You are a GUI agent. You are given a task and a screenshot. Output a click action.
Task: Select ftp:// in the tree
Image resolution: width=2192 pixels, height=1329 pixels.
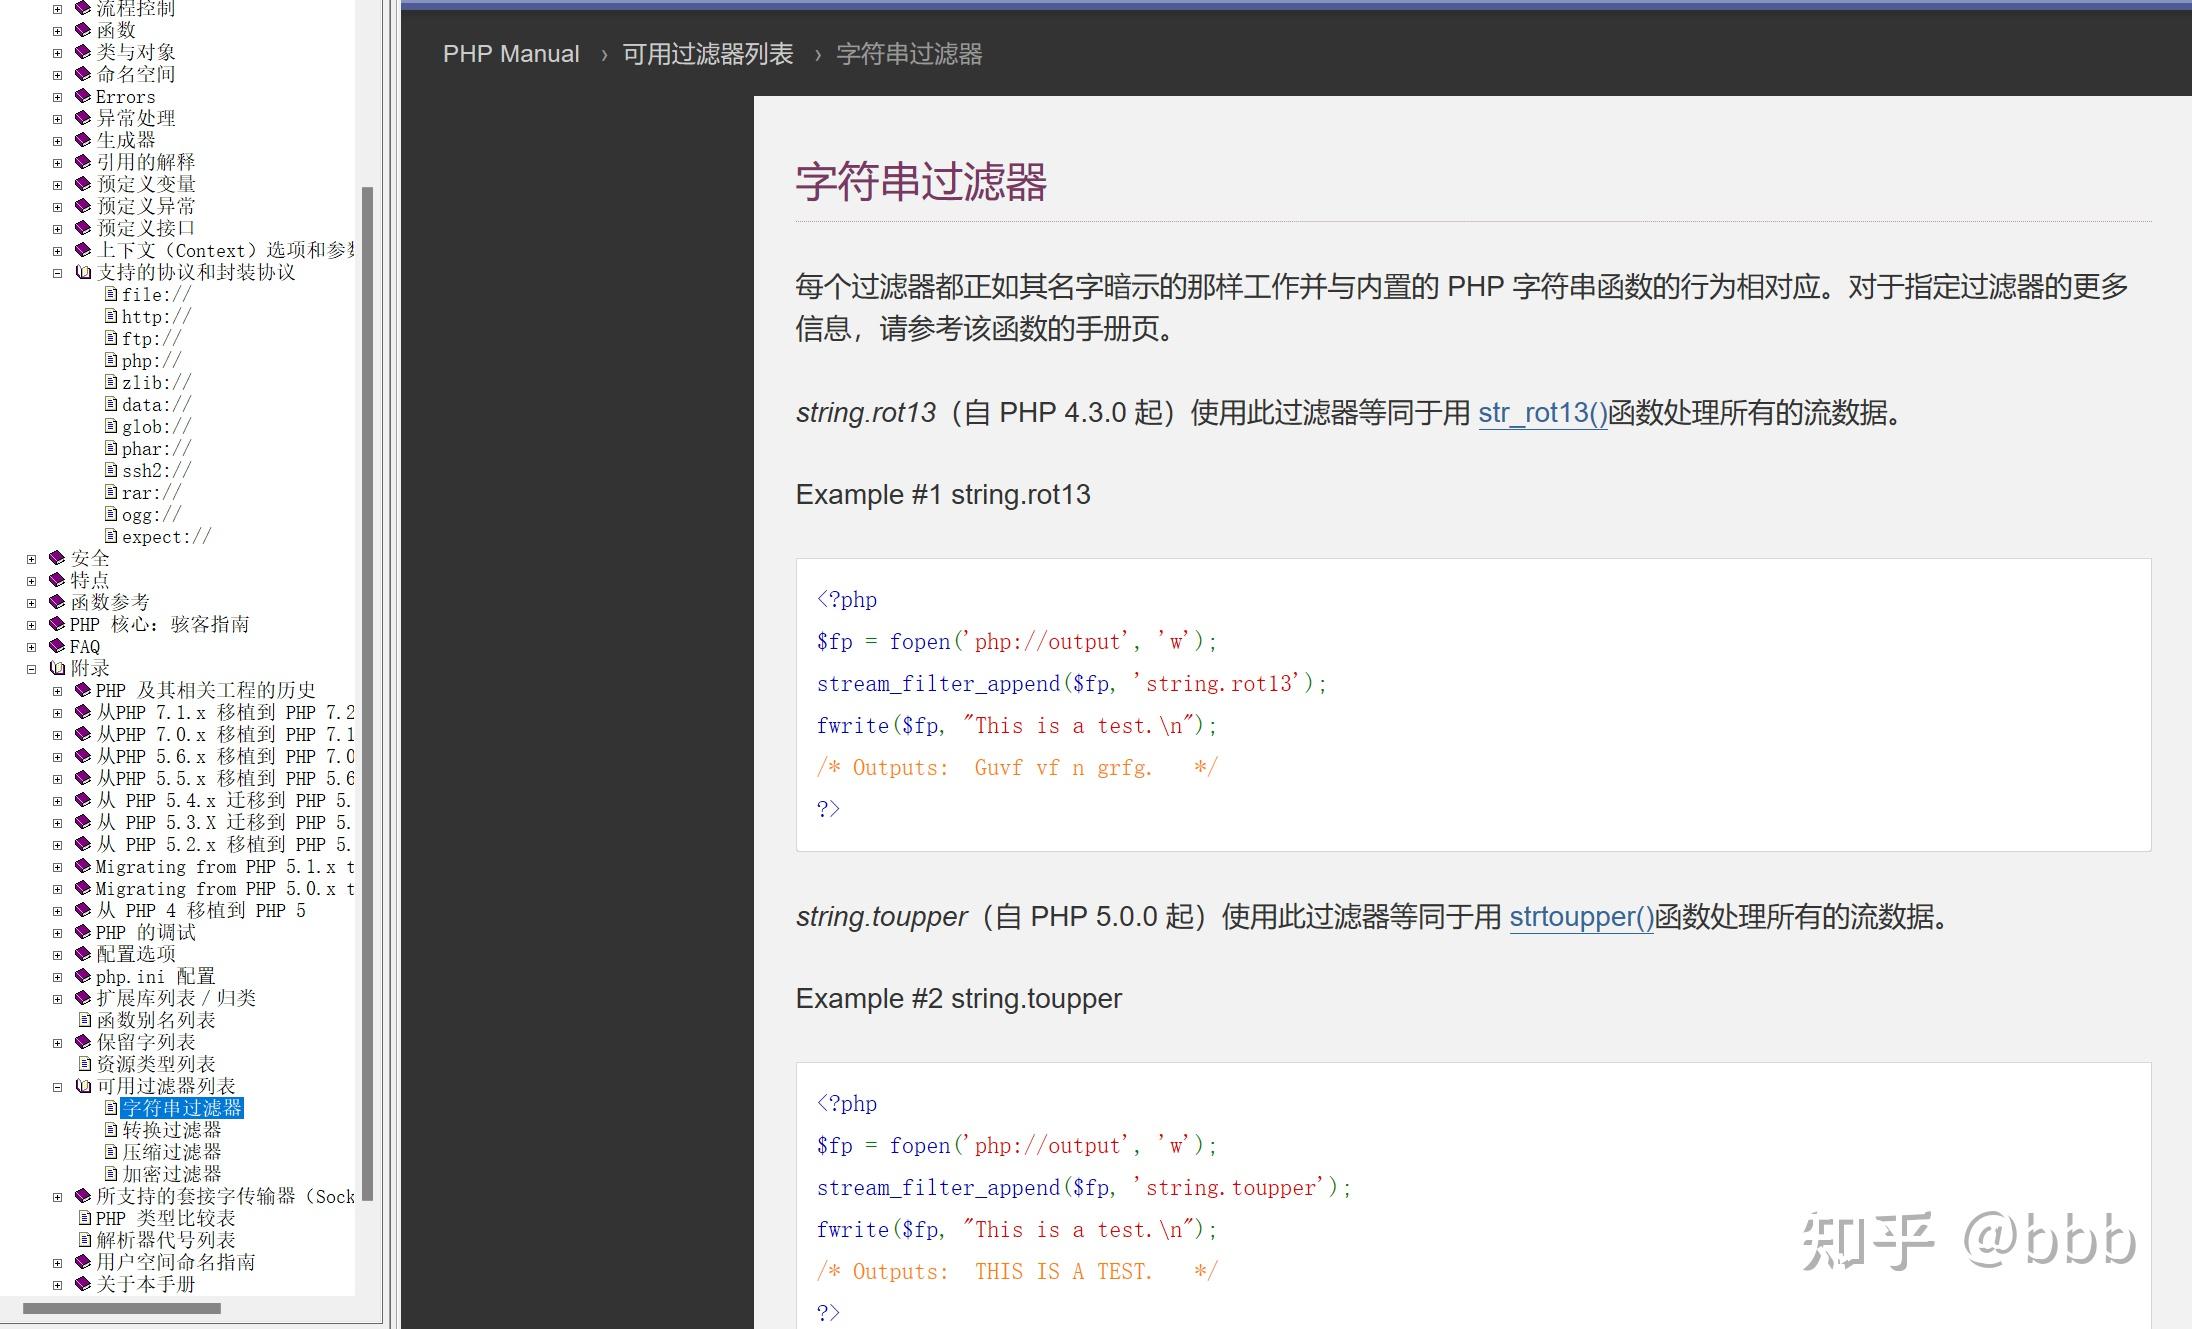151,338
